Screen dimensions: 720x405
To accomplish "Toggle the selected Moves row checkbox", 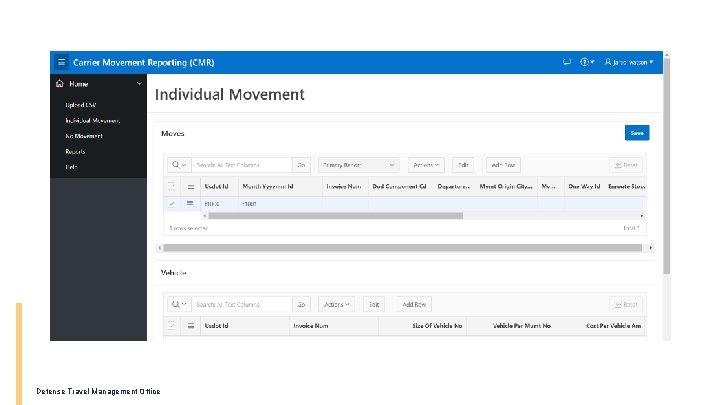I will 171,203.
